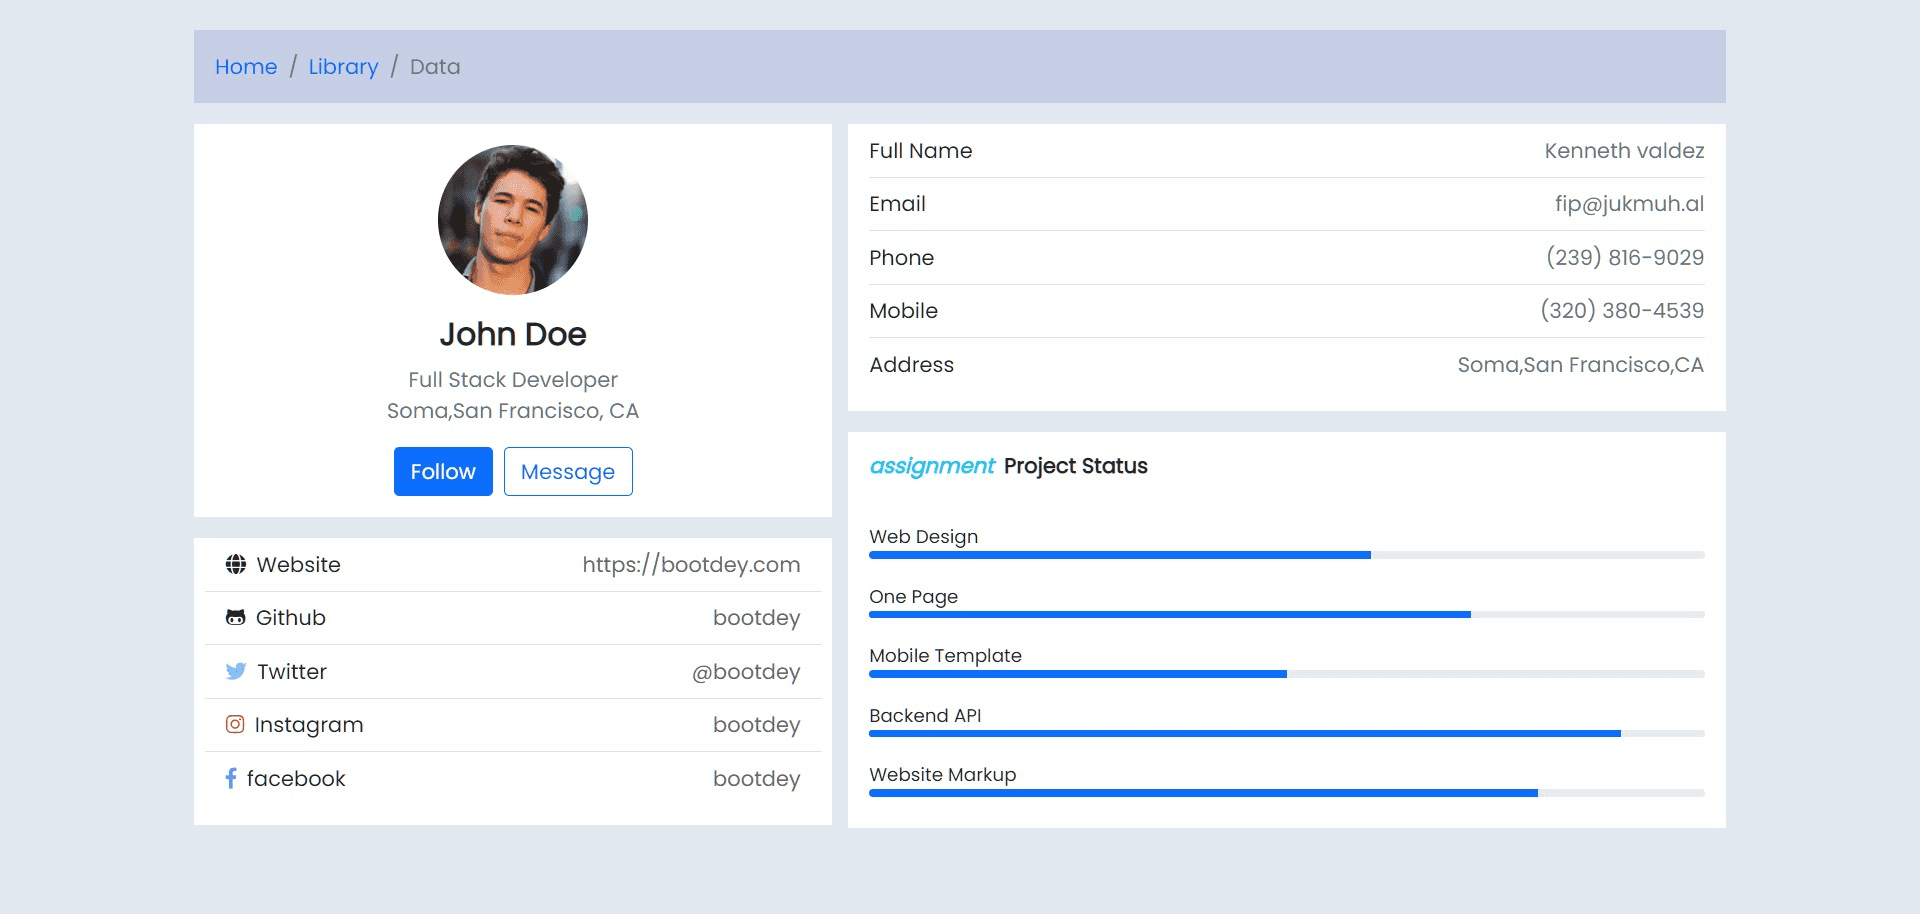The image size is (1920, 914).
Task: Click the globe icon next to Website
Action: click(234, 564)
